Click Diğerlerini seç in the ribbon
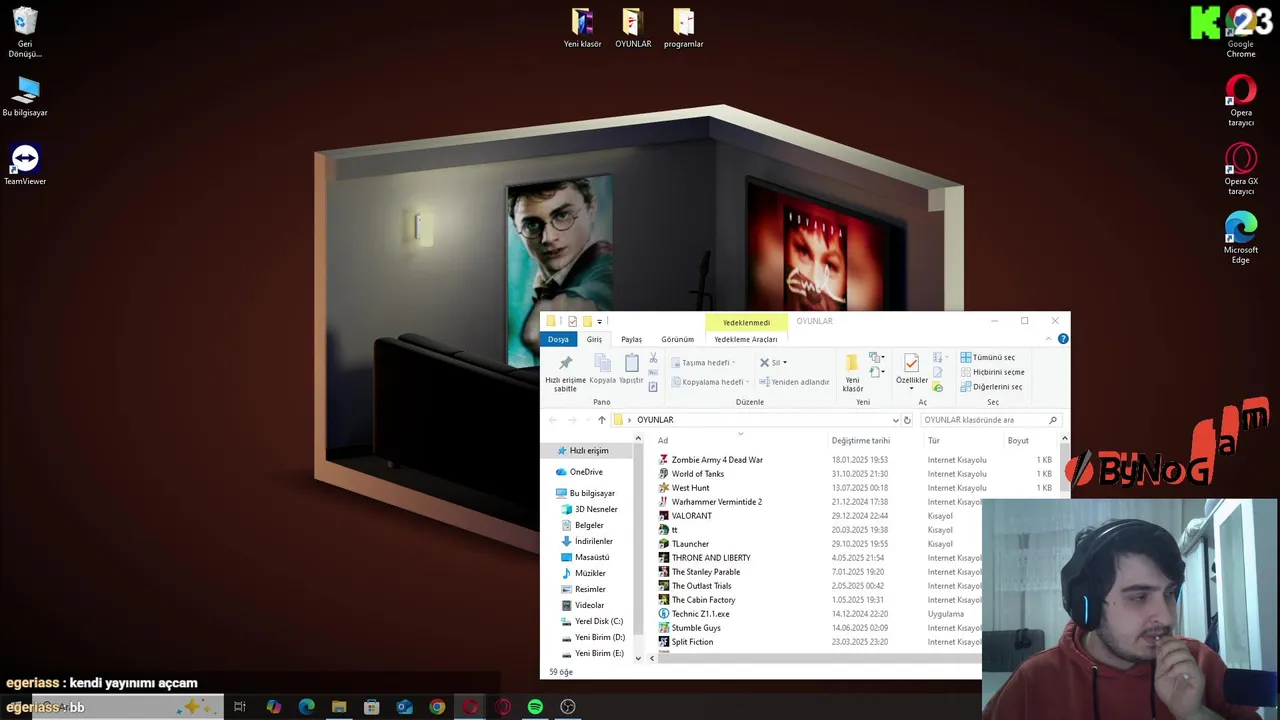 coord(991,387)
